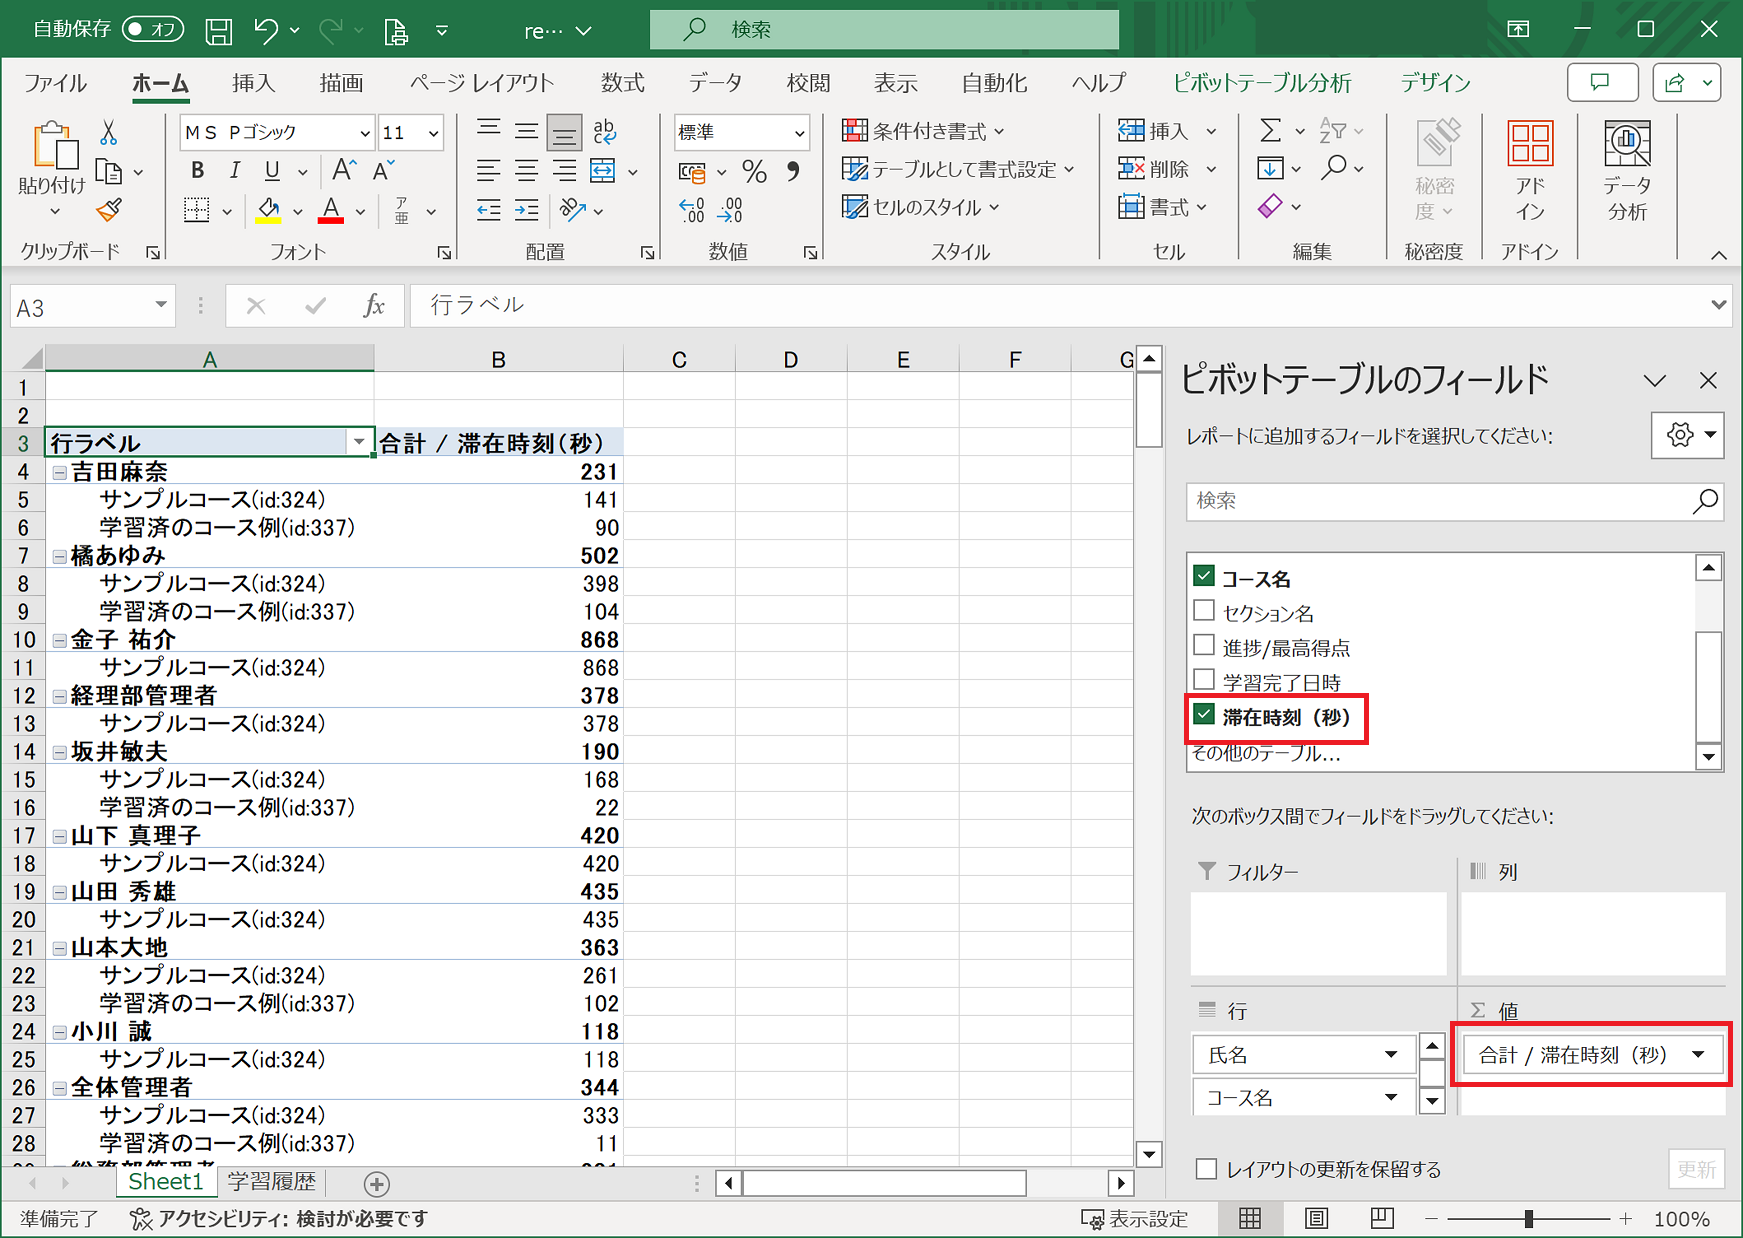
Task: Check the 学習完了日時 field checkbox
Action: coord(1204,679)
